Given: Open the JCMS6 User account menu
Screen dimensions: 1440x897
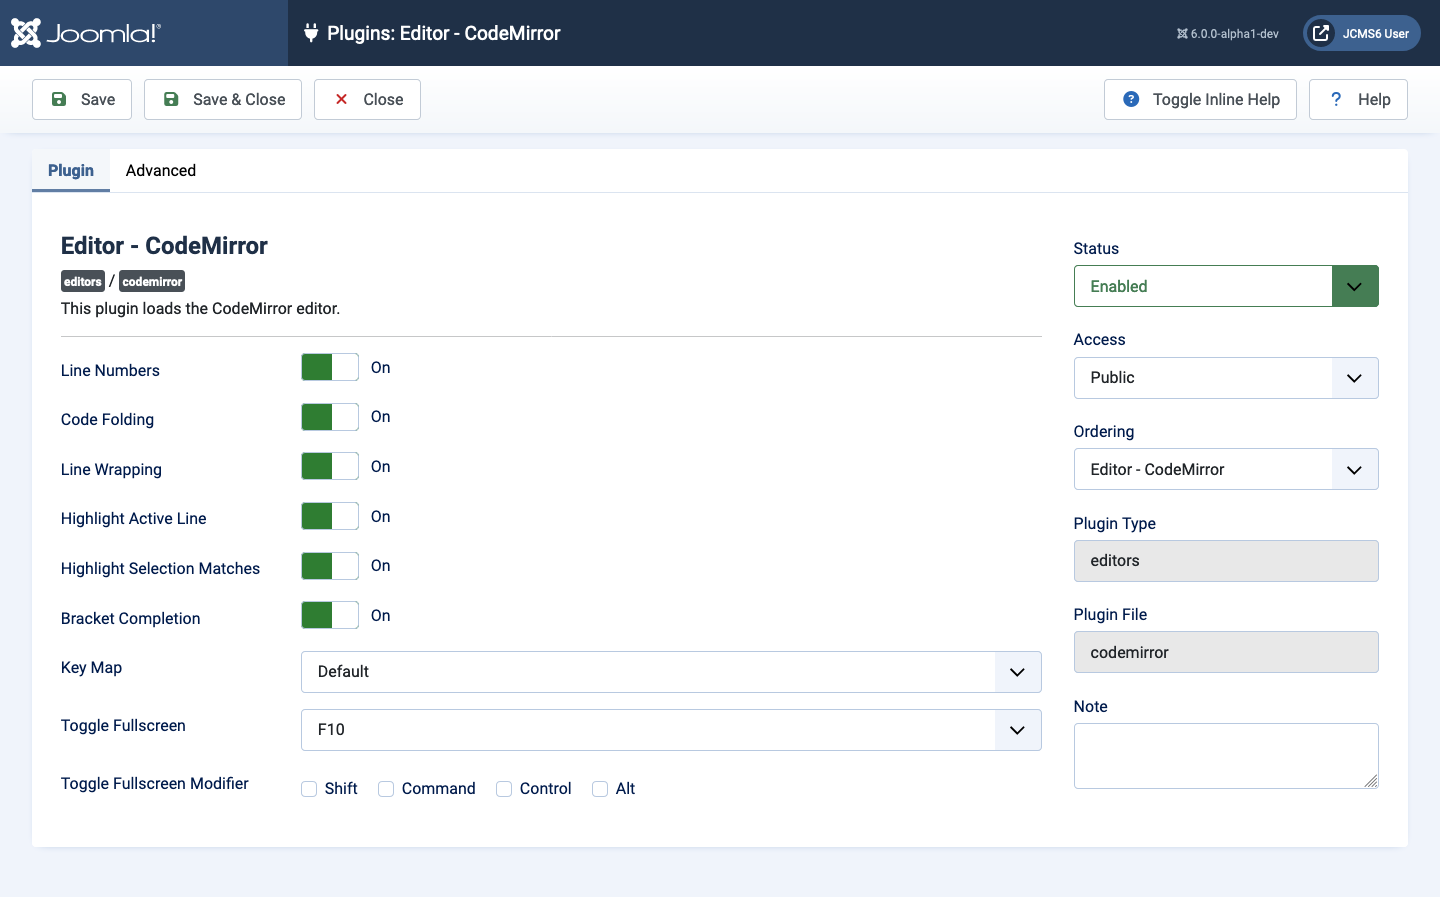Looking at the screenshot, I should click(x=1361, y=32).
